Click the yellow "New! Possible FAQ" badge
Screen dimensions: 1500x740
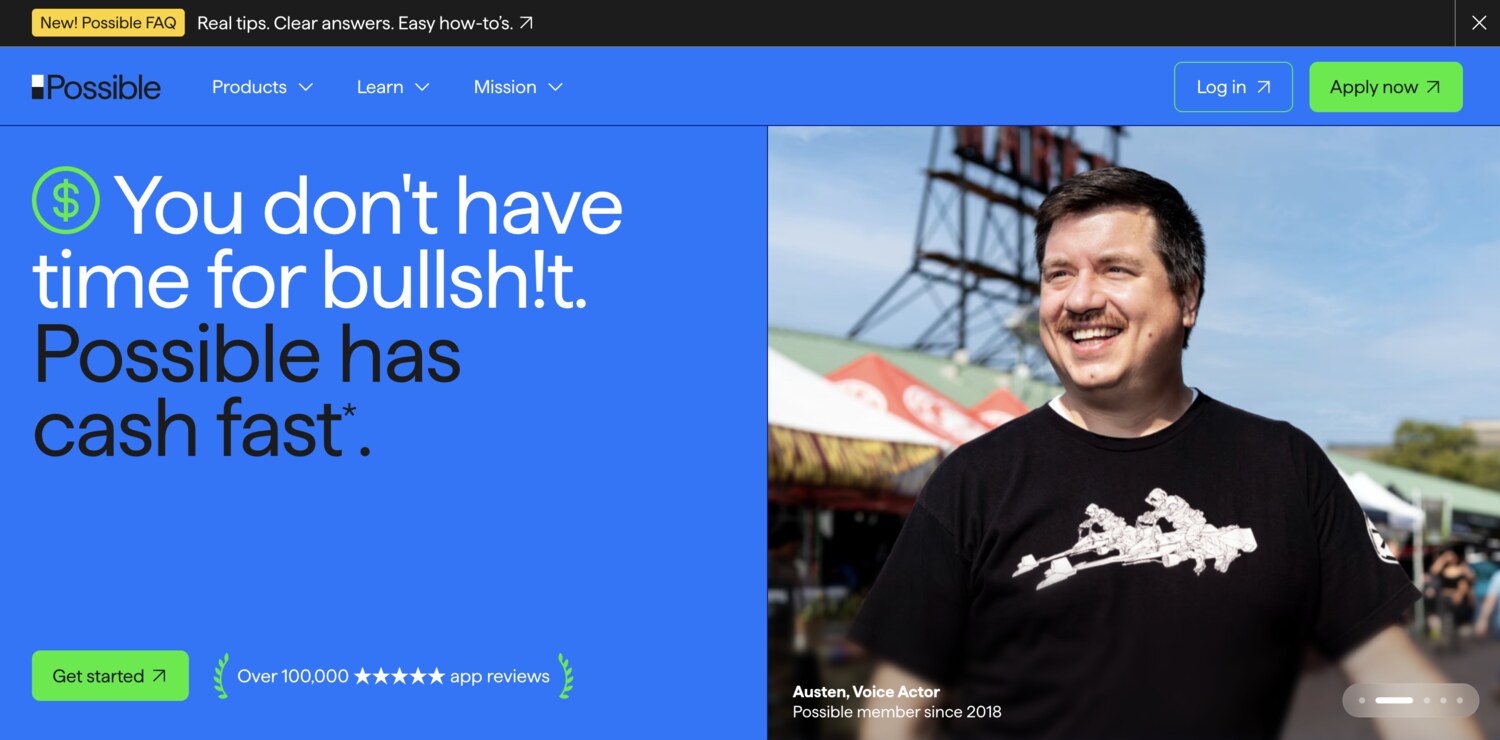click(x=108, y=23)
